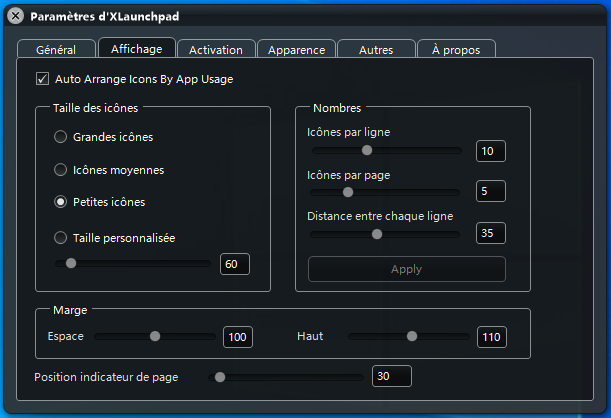Click the Espace margin slider
Image resolution: width=611 pixels, height=418 pixels.
(x=154, y=337)
